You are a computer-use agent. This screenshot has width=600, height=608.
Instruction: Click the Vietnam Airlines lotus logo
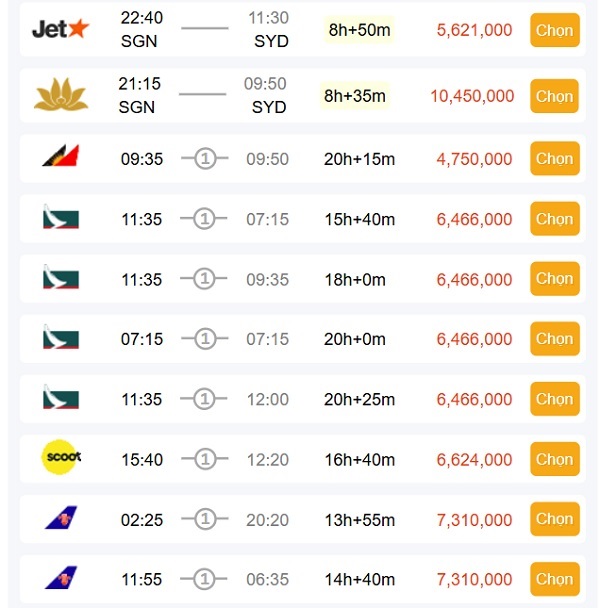click(61, 96)
